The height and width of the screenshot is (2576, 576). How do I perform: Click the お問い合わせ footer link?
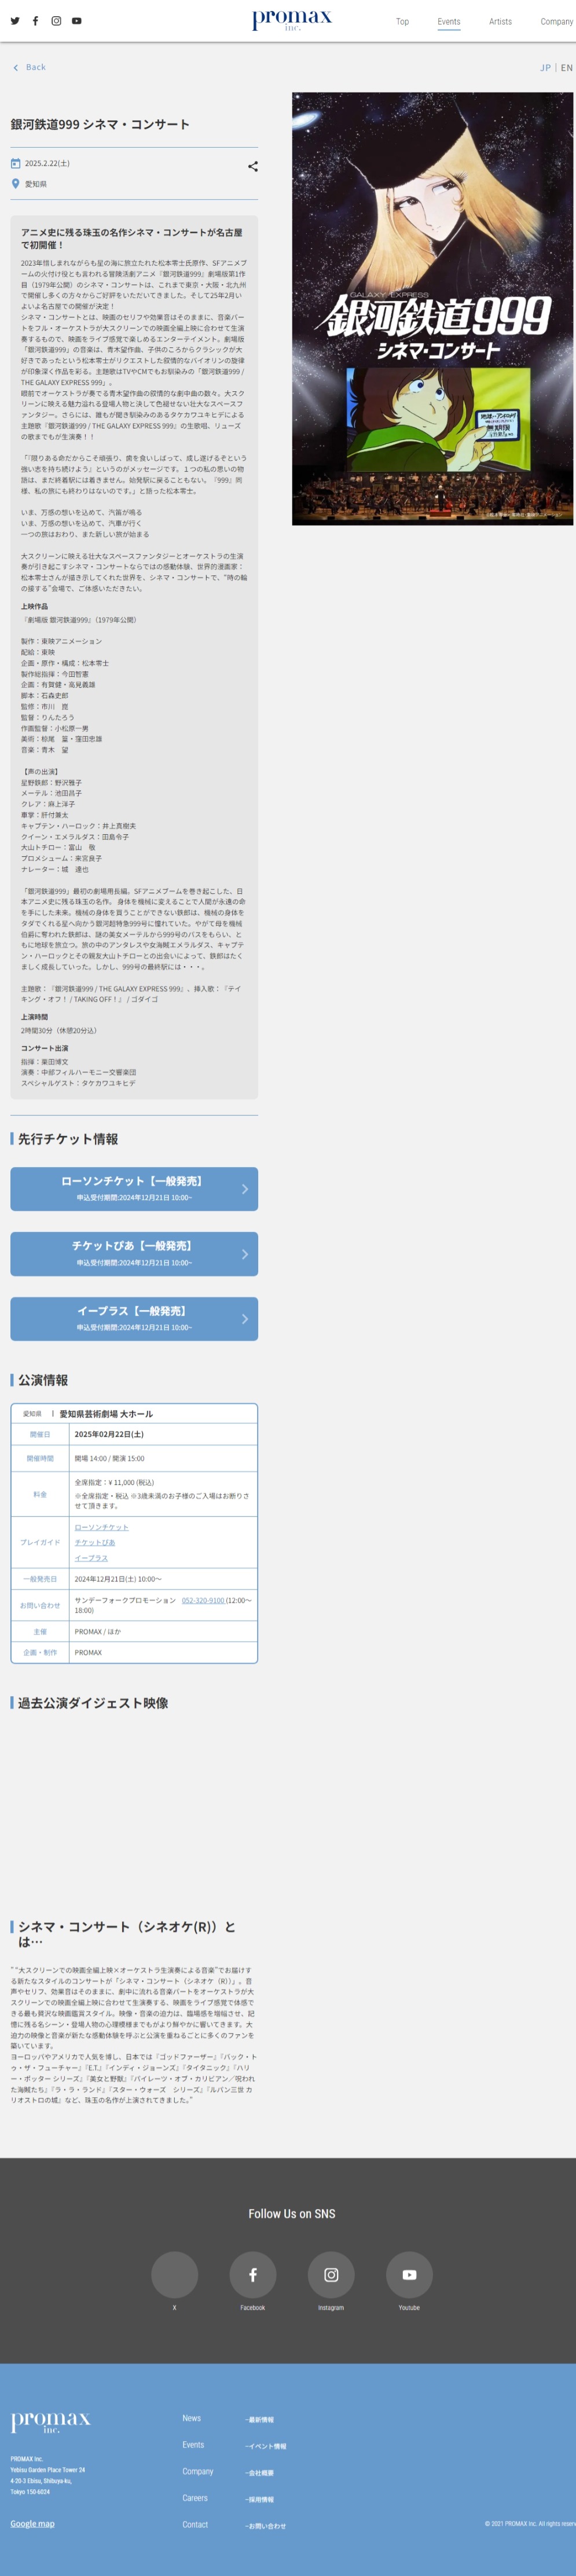[266, 2526]
